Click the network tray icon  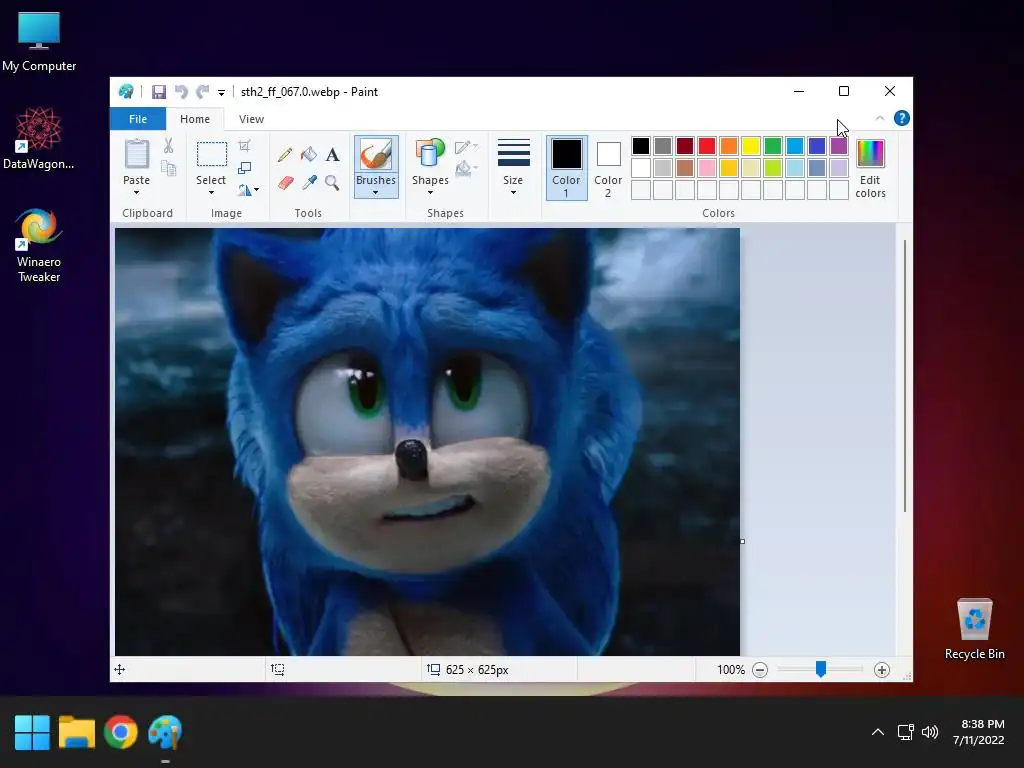tap(905, 732)
